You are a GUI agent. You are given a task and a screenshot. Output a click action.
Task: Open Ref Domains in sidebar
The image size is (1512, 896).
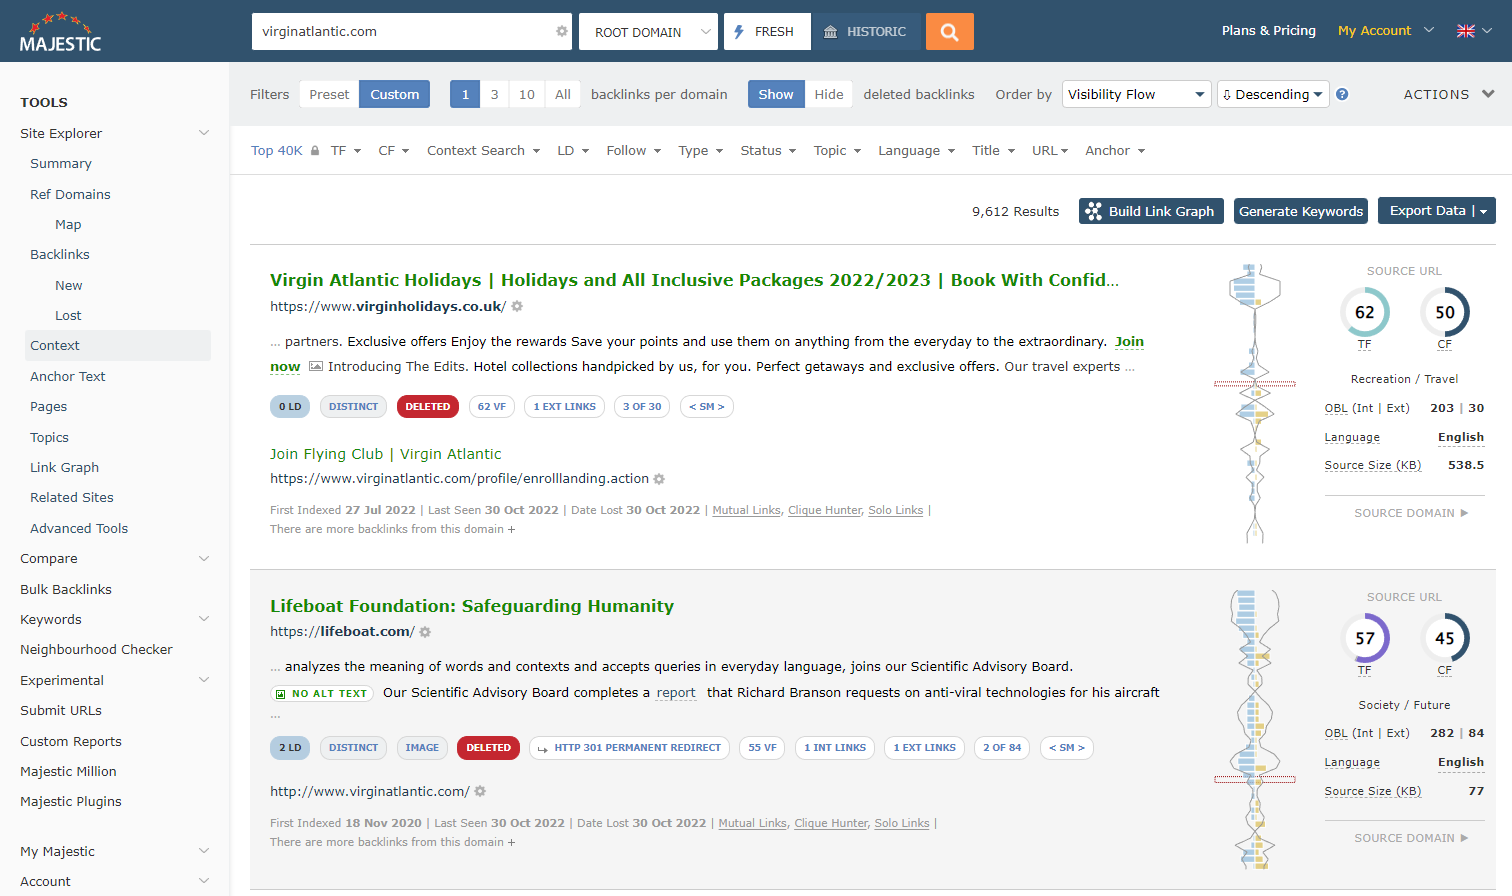[x=70, y=194]
